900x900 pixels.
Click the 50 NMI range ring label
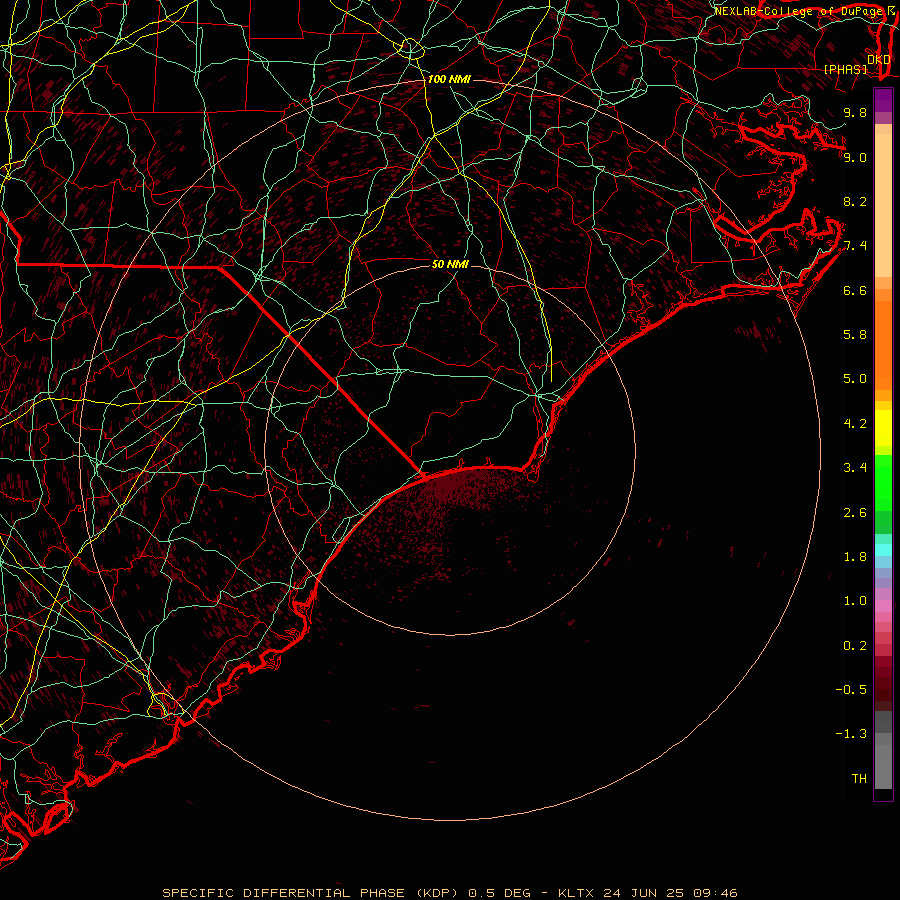point(450,264)
